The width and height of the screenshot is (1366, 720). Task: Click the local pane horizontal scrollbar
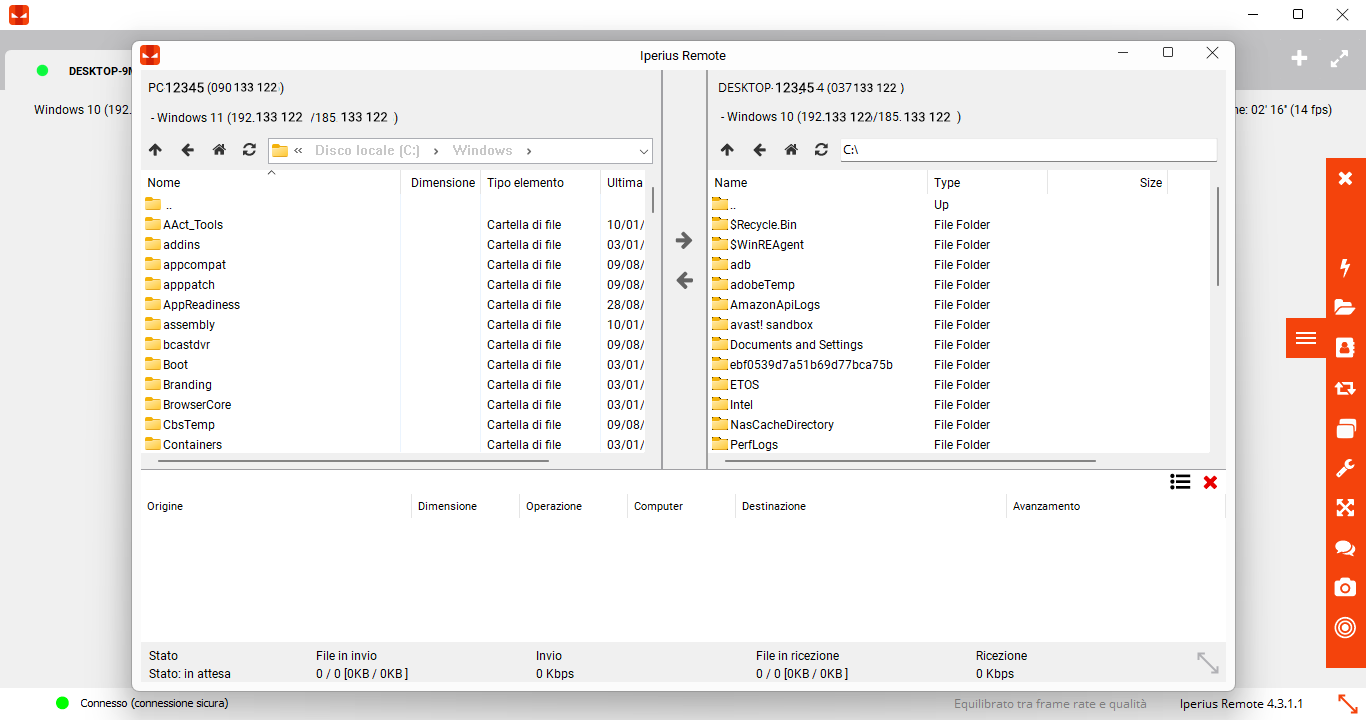(x=353, y=461)
